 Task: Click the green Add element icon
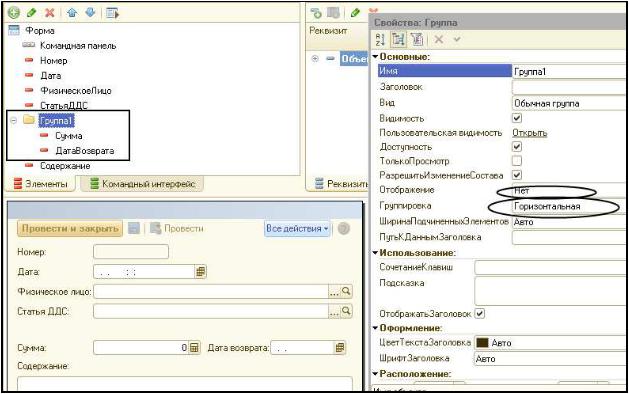point(14,13)
